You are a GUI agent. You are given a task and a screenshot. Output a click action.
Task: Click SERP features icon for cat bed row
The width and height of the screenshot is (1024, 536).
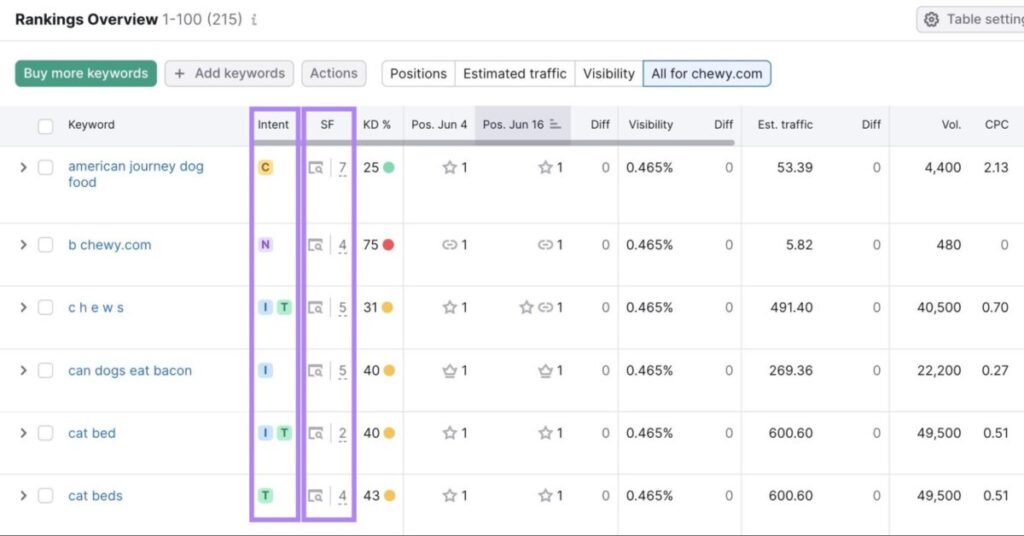pos(316,433)
